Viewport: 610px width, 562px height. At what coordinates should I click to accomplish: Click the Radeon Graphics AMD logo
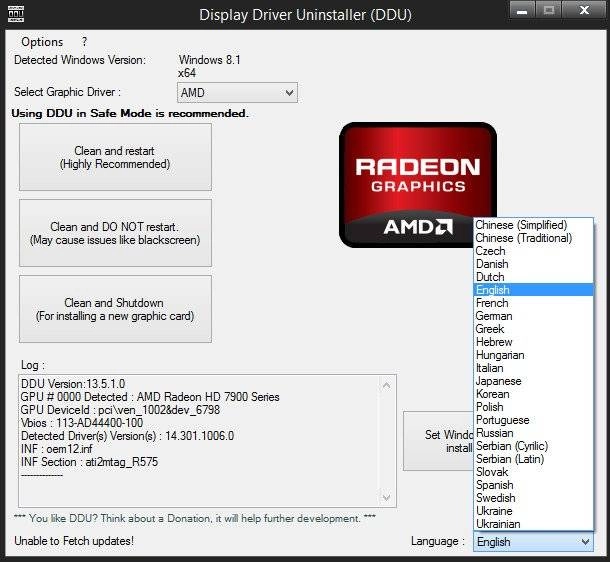(417, 185)
